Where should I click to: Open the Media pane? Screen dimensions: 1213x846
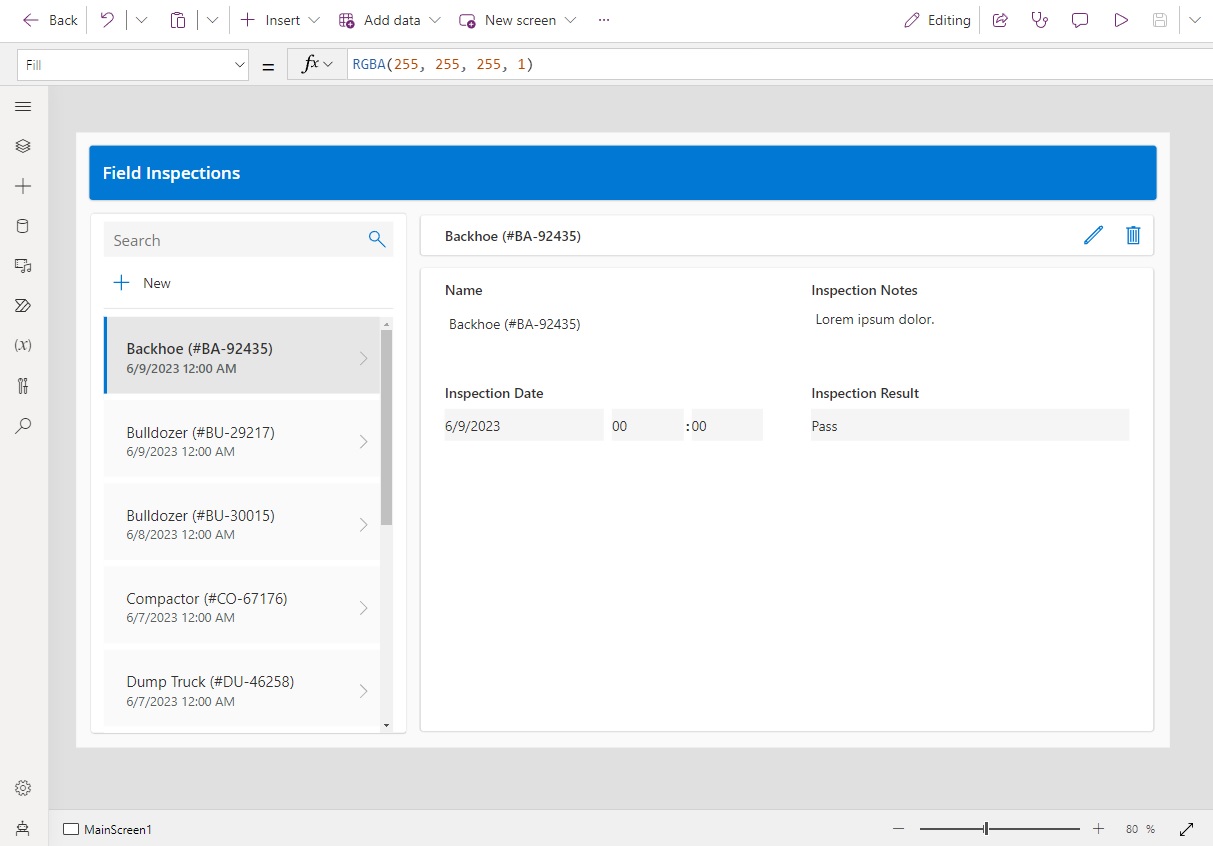coord(23,265)
